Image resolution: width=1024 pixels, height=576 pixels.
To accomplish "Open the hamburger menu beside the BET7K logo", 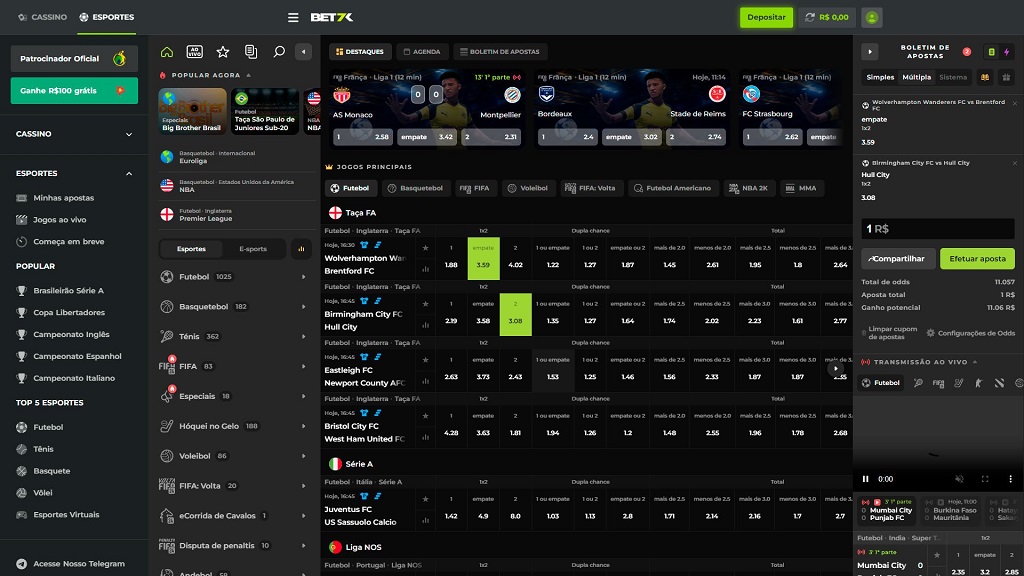I will coord(293,18).
